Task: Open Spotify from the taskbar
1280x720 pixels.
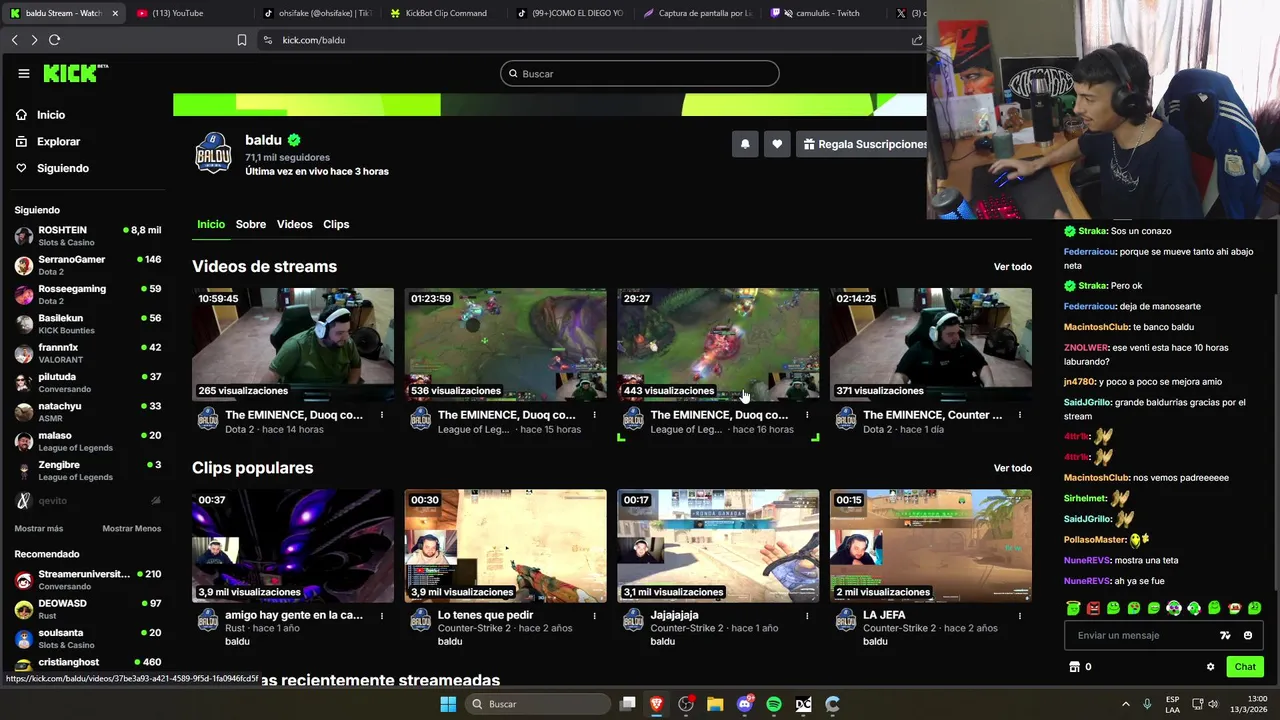Action: coord(774,704)
